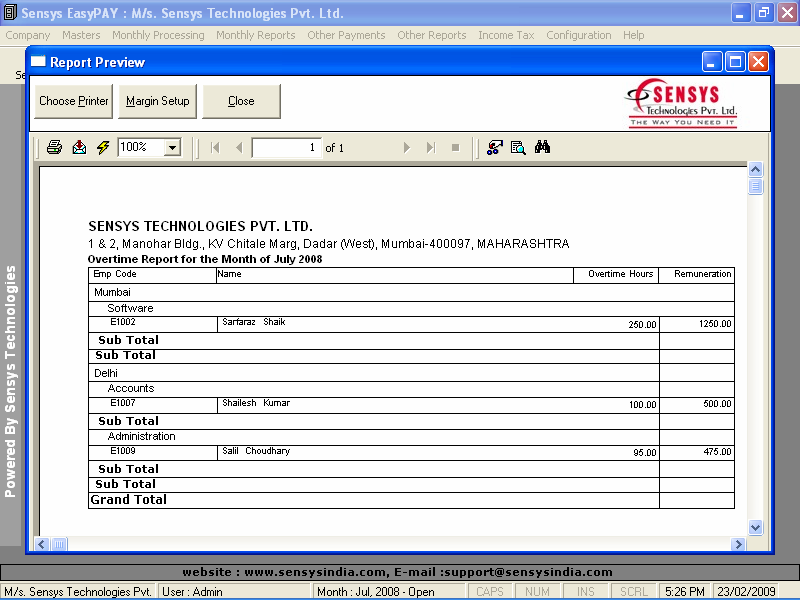Select the Administration department row
Image resolution: width=800 pixels, height=600 pixels.
tap(411, 436)
